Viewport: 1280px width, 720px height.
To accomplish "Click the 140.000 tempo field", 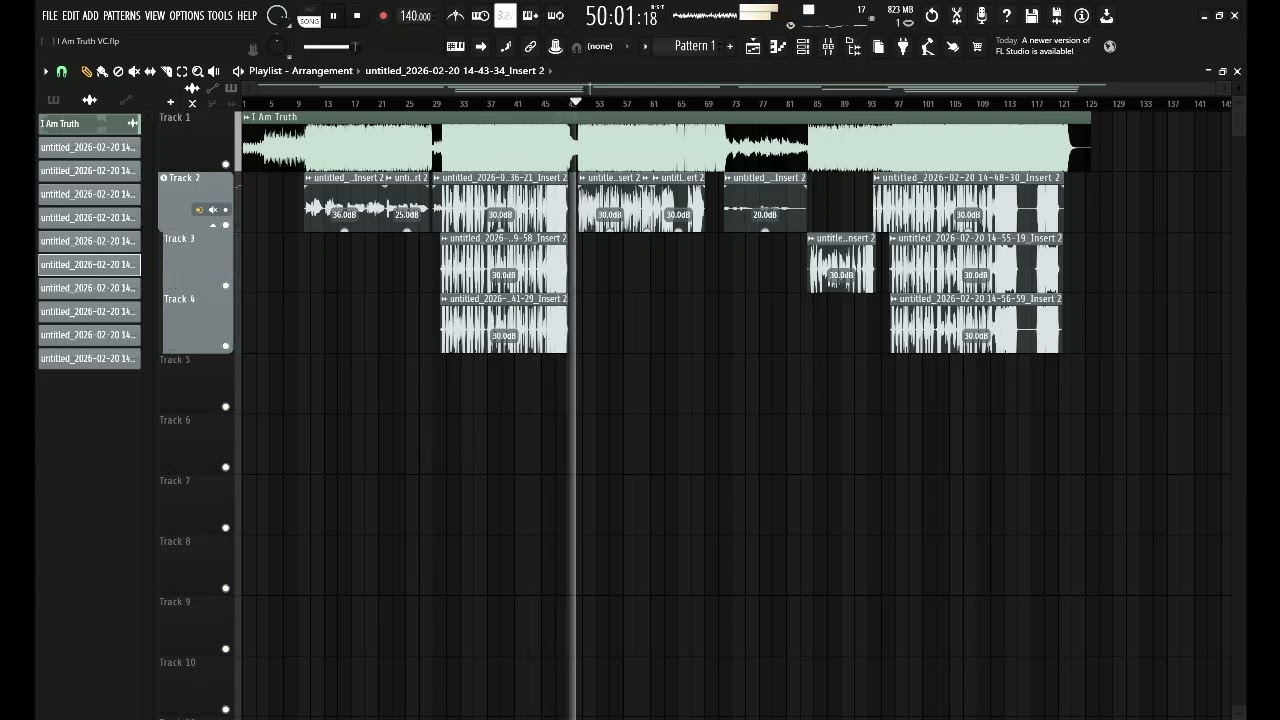I will coord(415,16).
